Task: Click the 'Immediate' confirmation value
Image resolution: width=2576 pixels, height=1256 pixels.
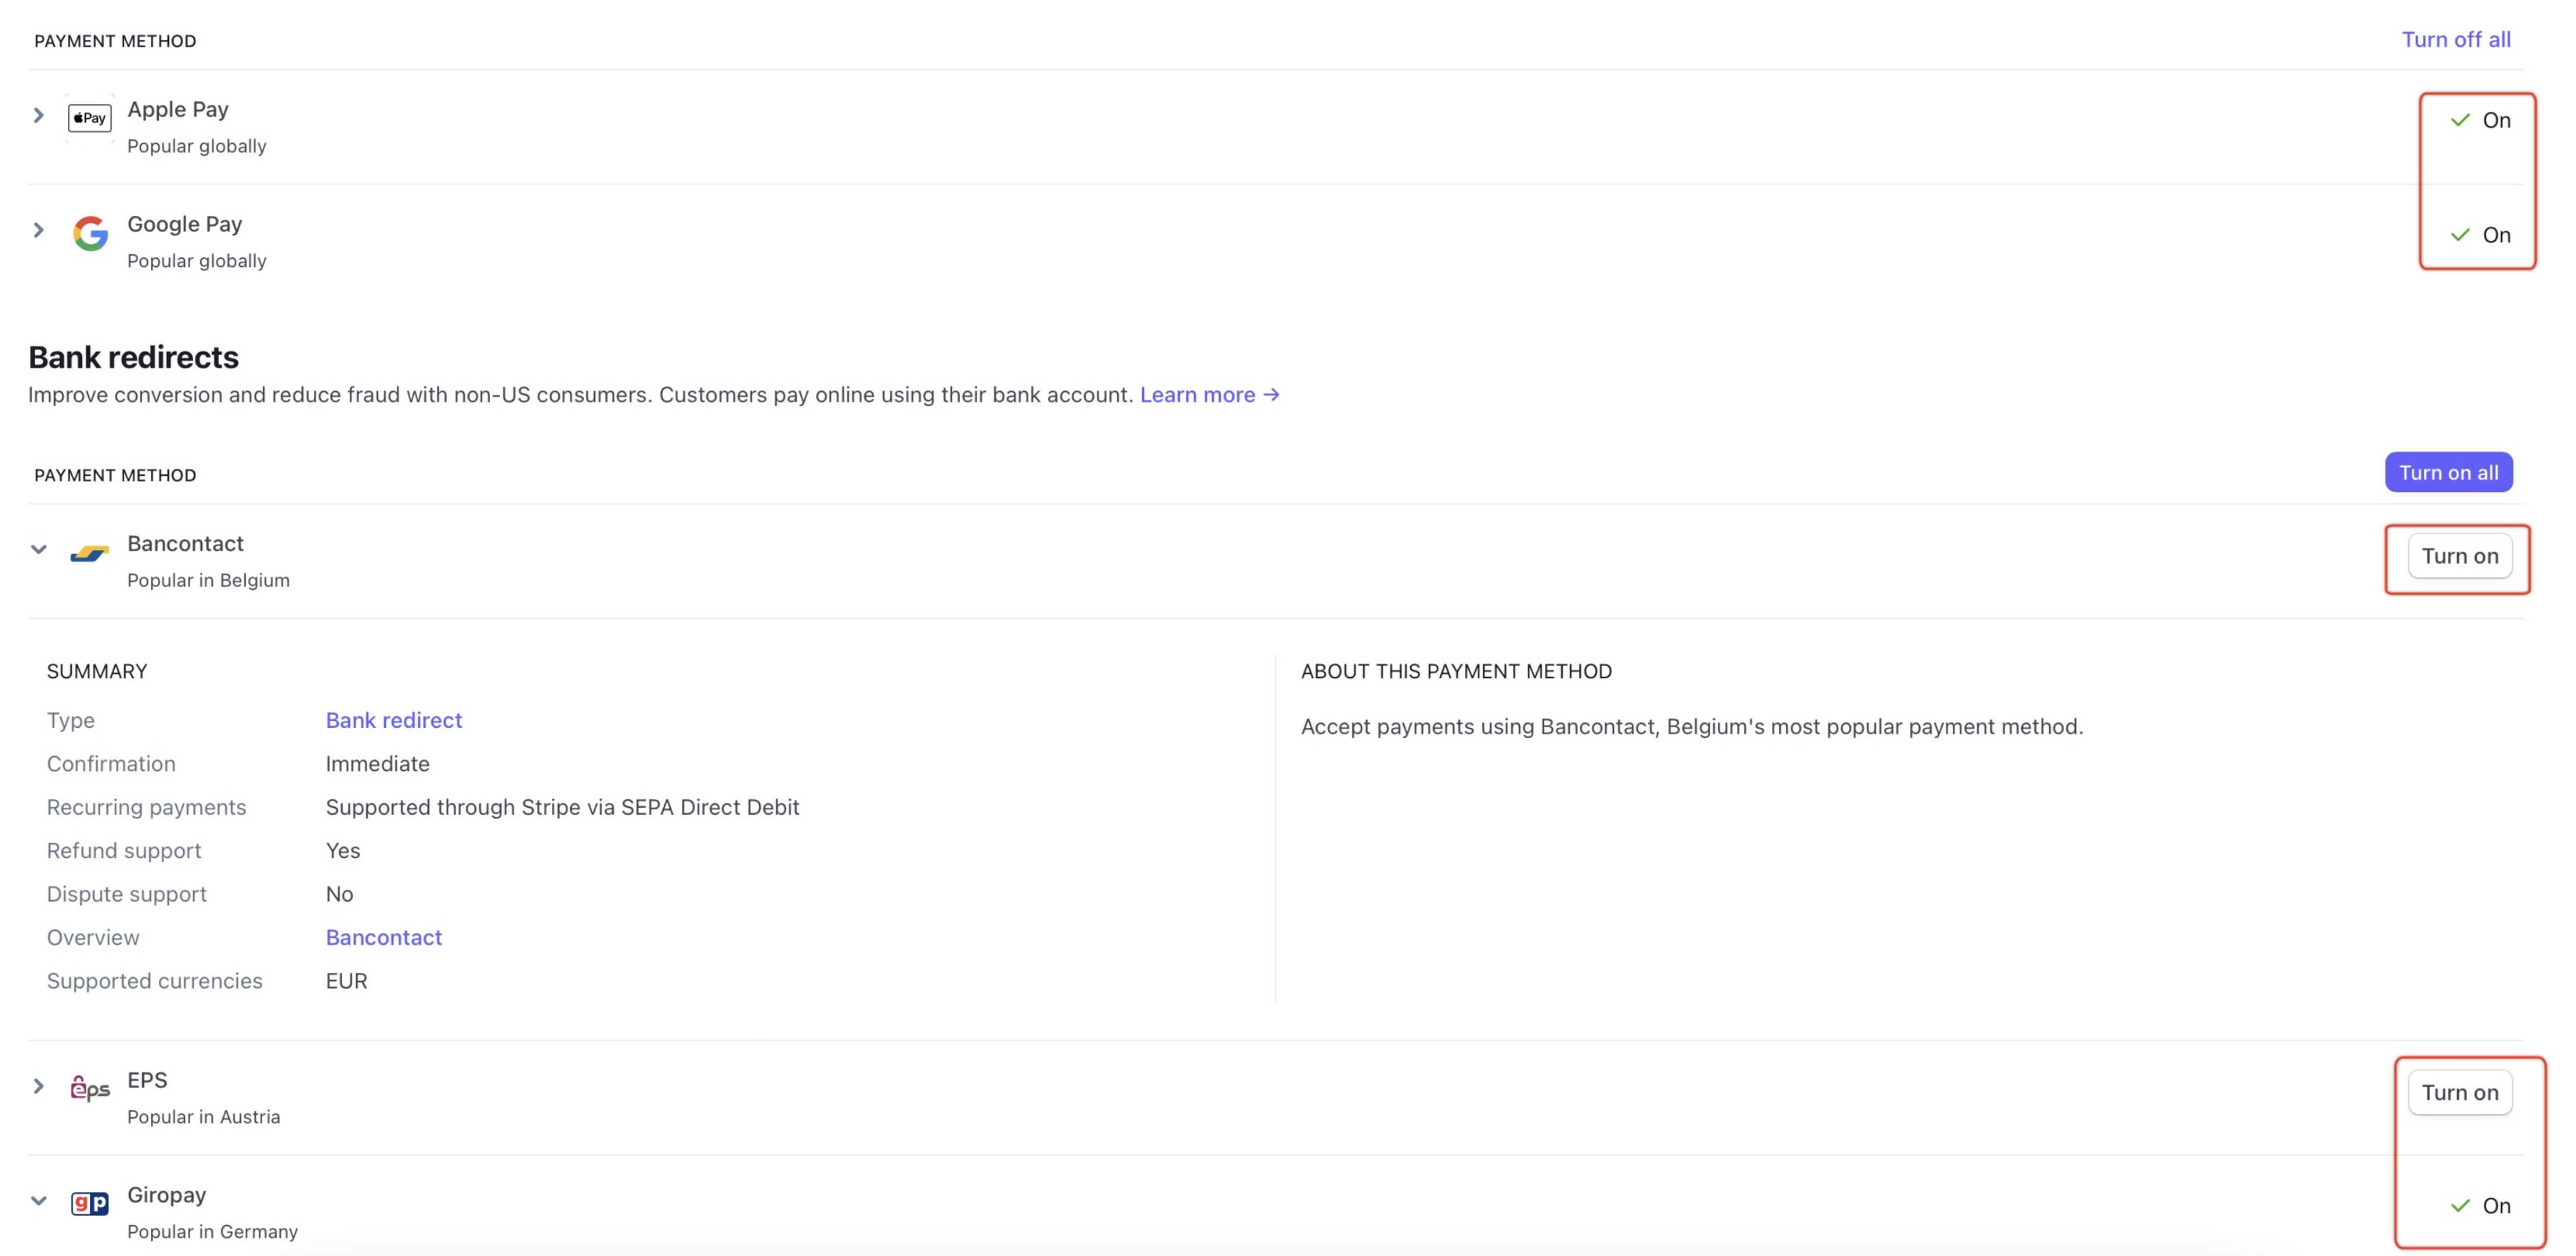Action: coord(378,764)
